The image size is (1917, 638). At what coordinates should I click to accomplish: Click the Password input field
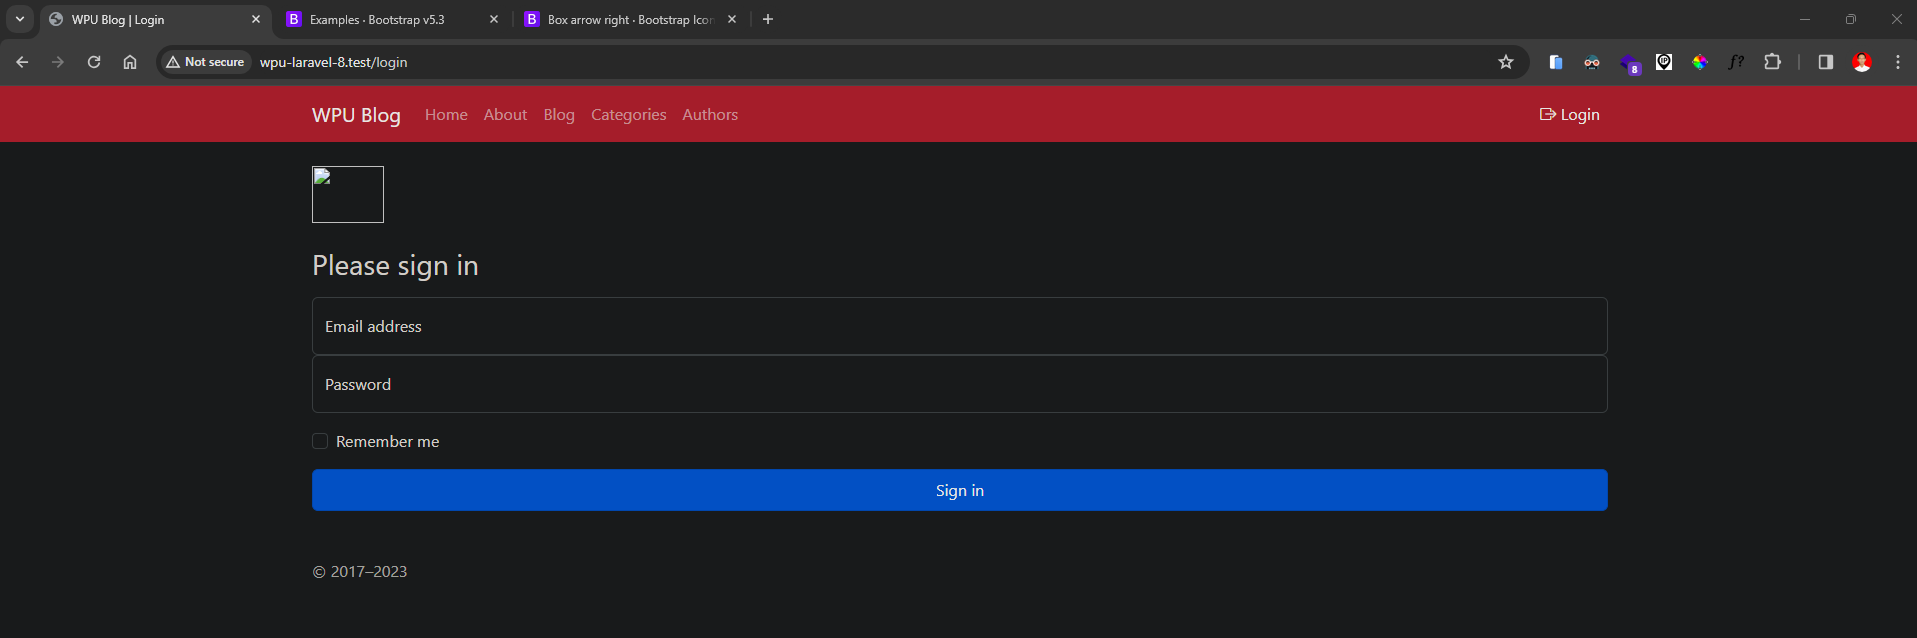coord(959,384)
